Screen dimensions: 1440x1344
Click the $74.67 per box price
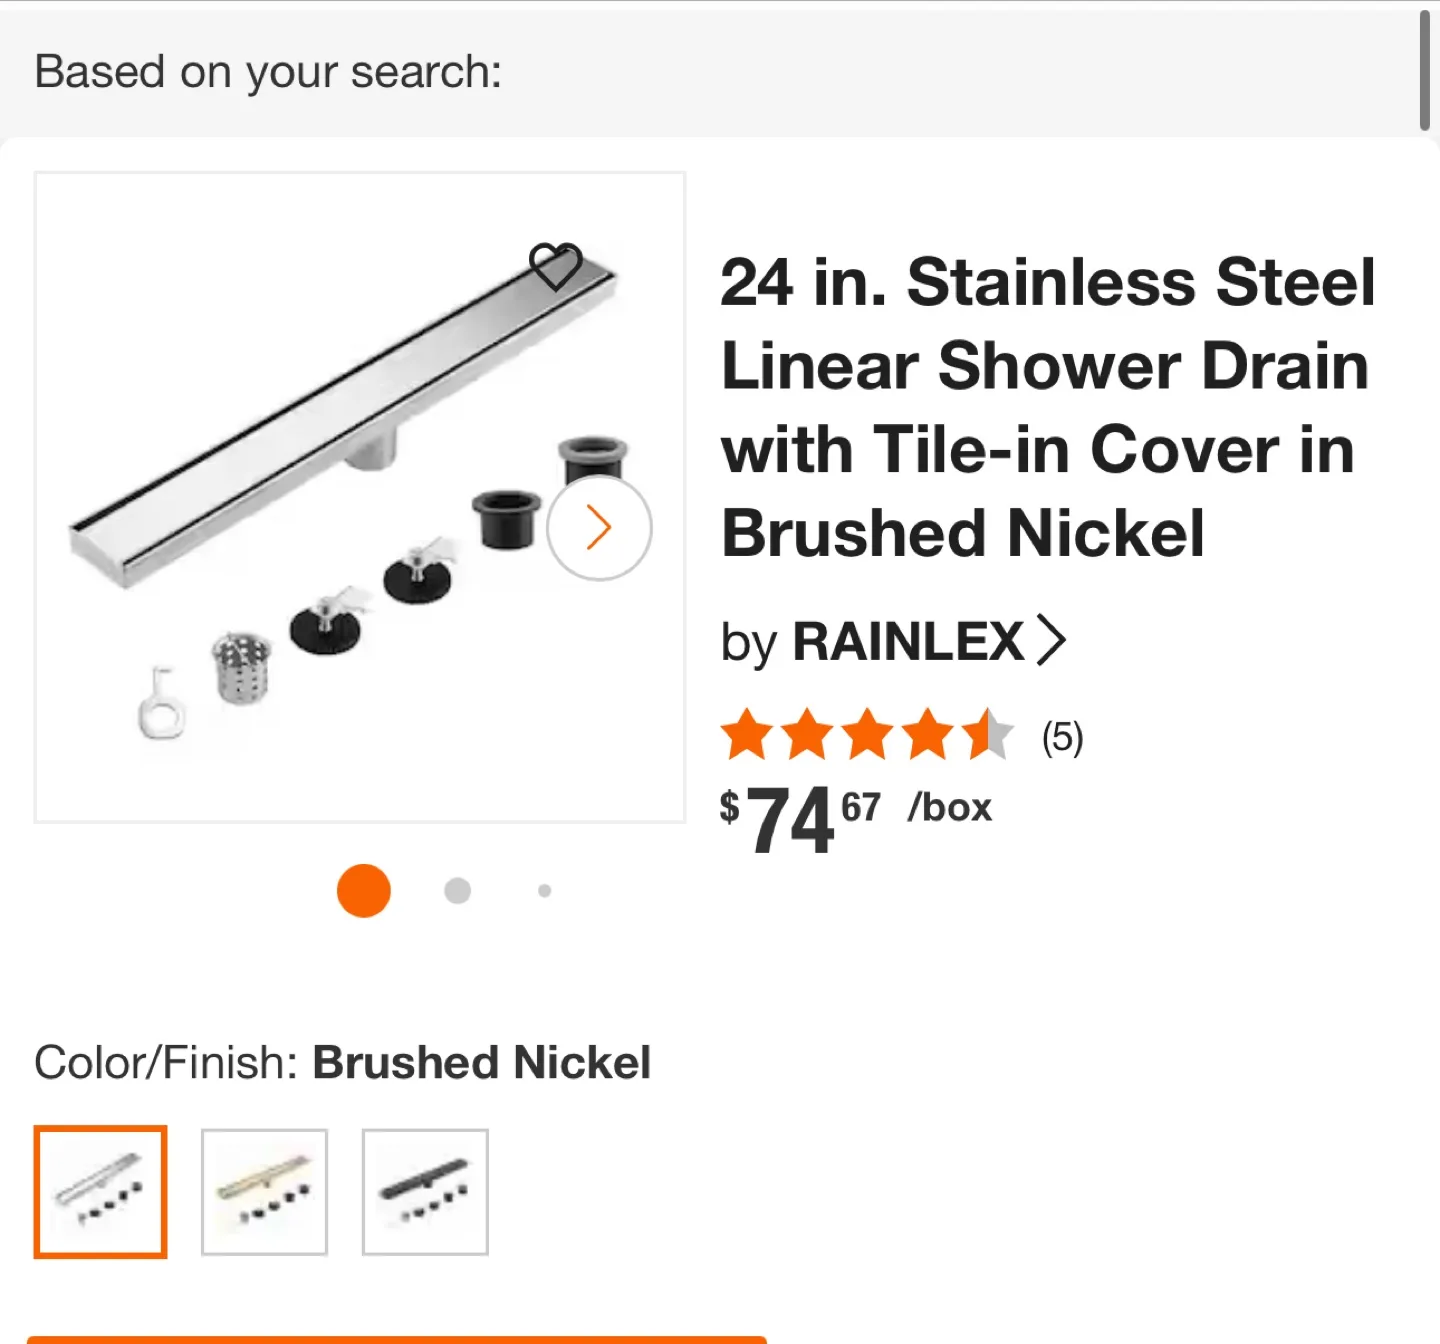(856, 818)
